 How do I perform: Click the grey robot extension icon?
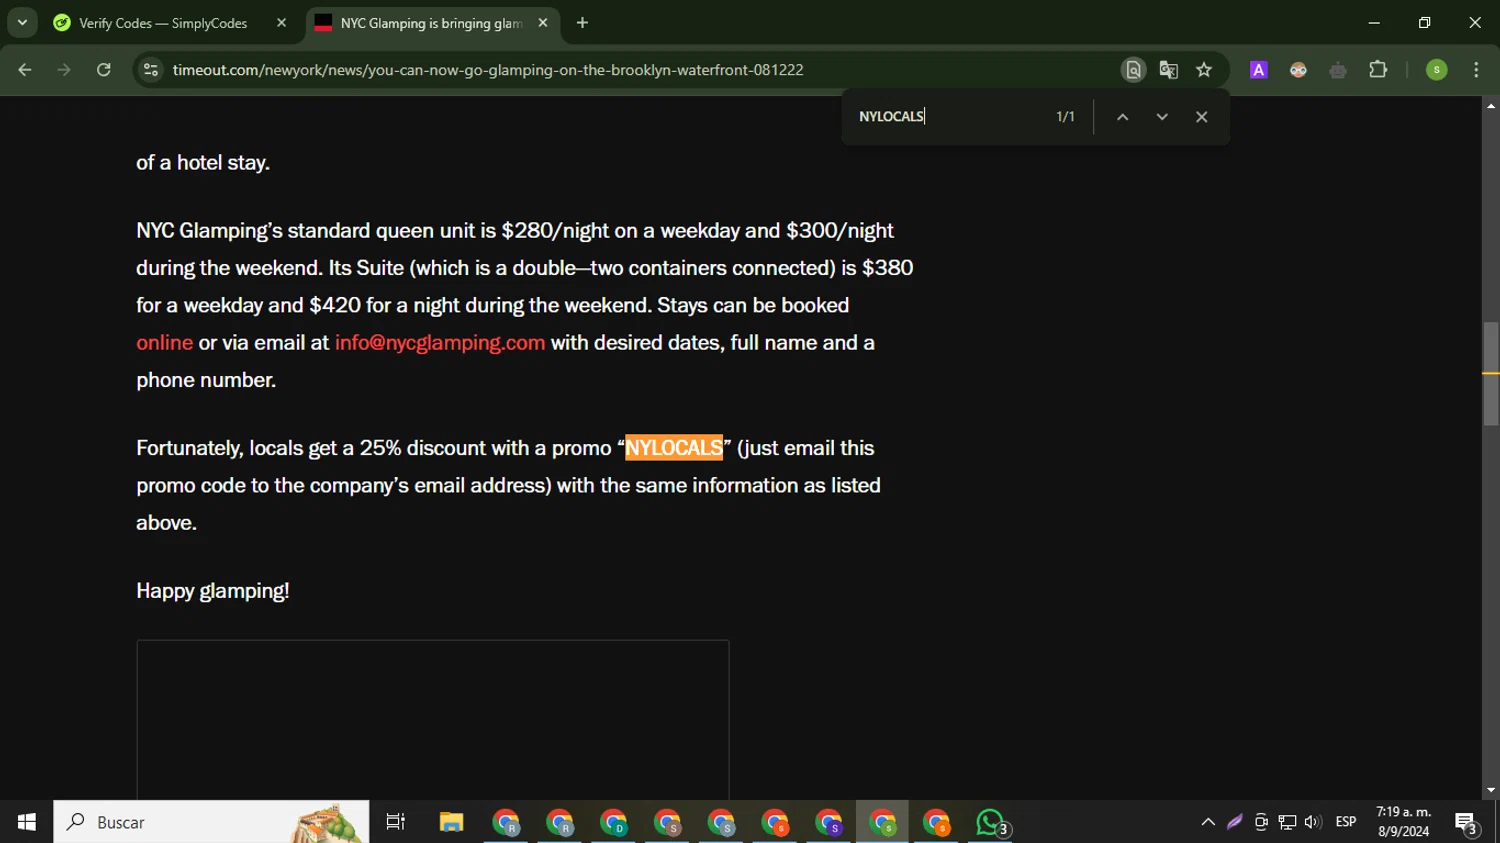point(1338,70)
